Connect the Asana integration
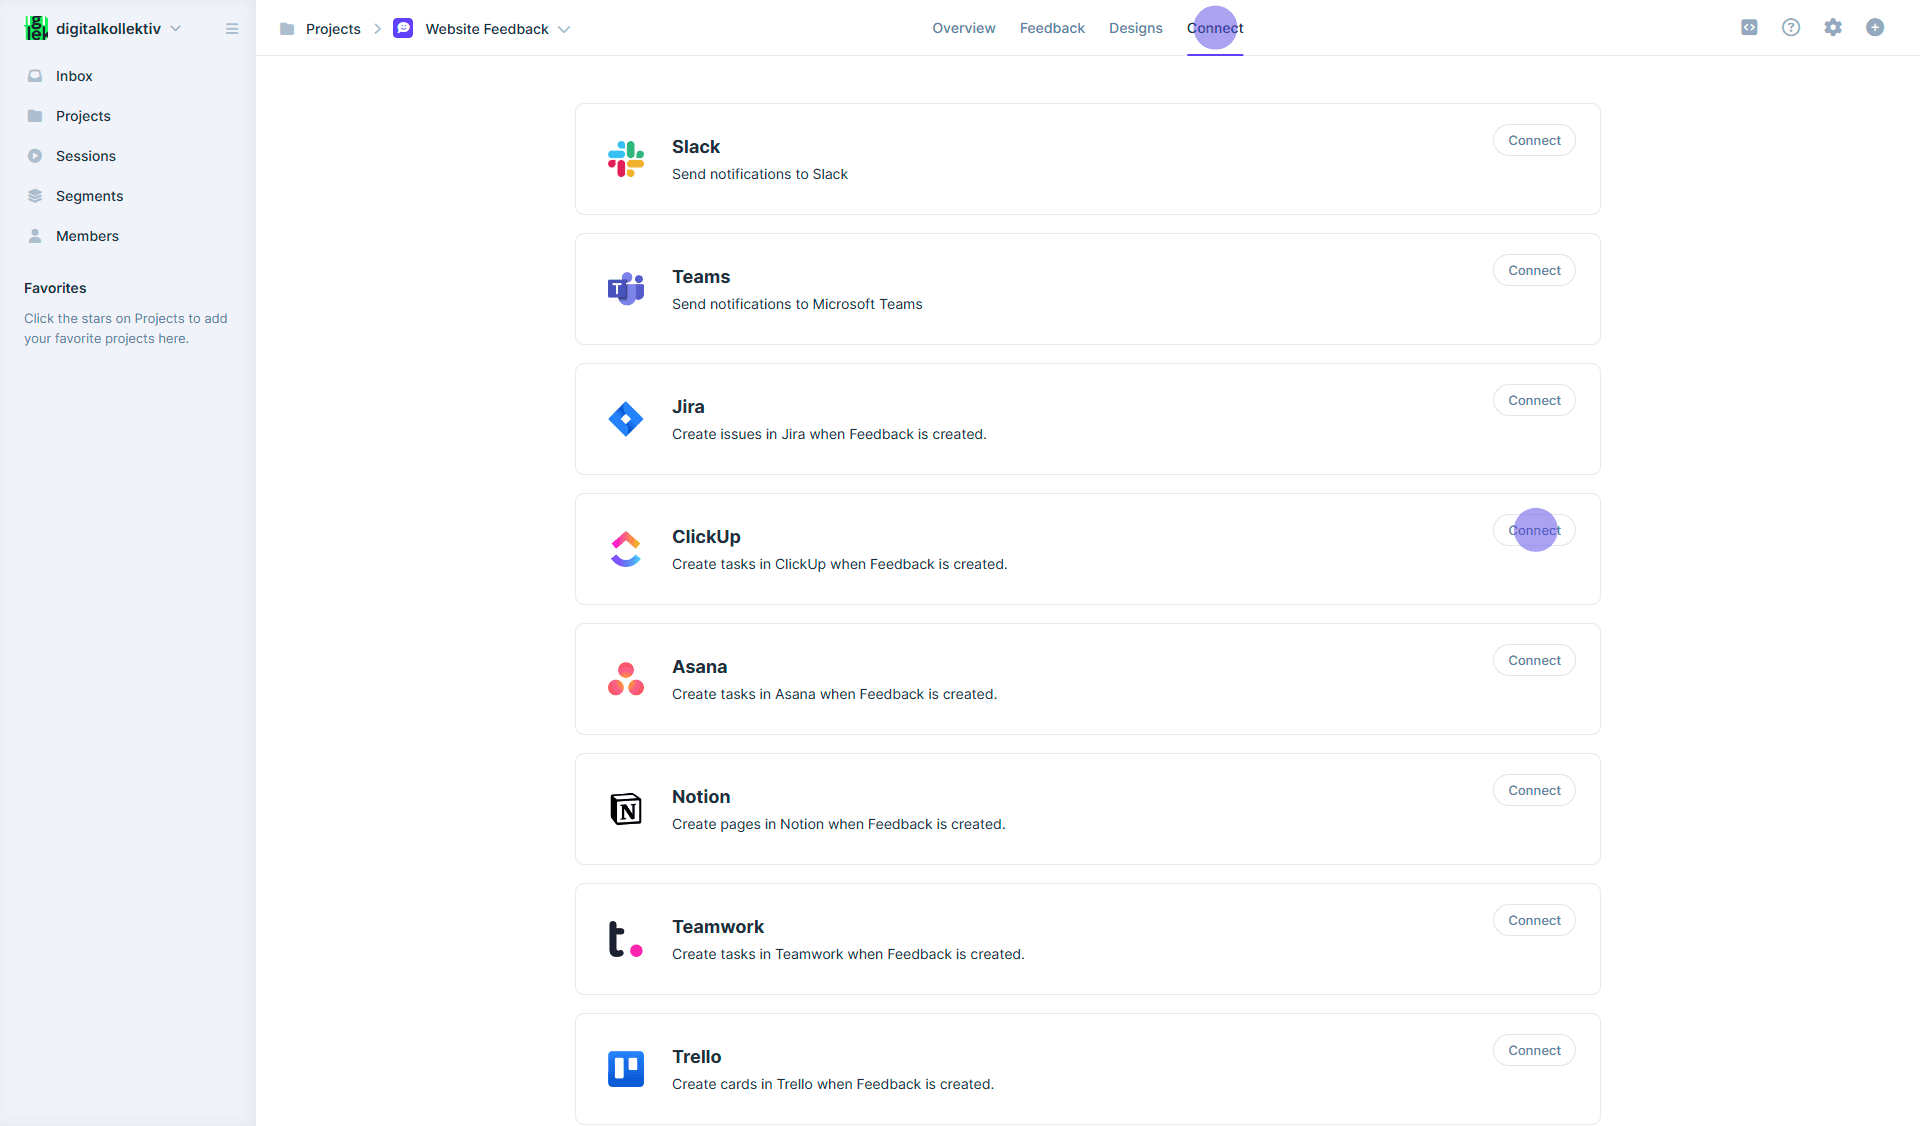Screen dimensions: 1920x1126 click(1534, 660)
